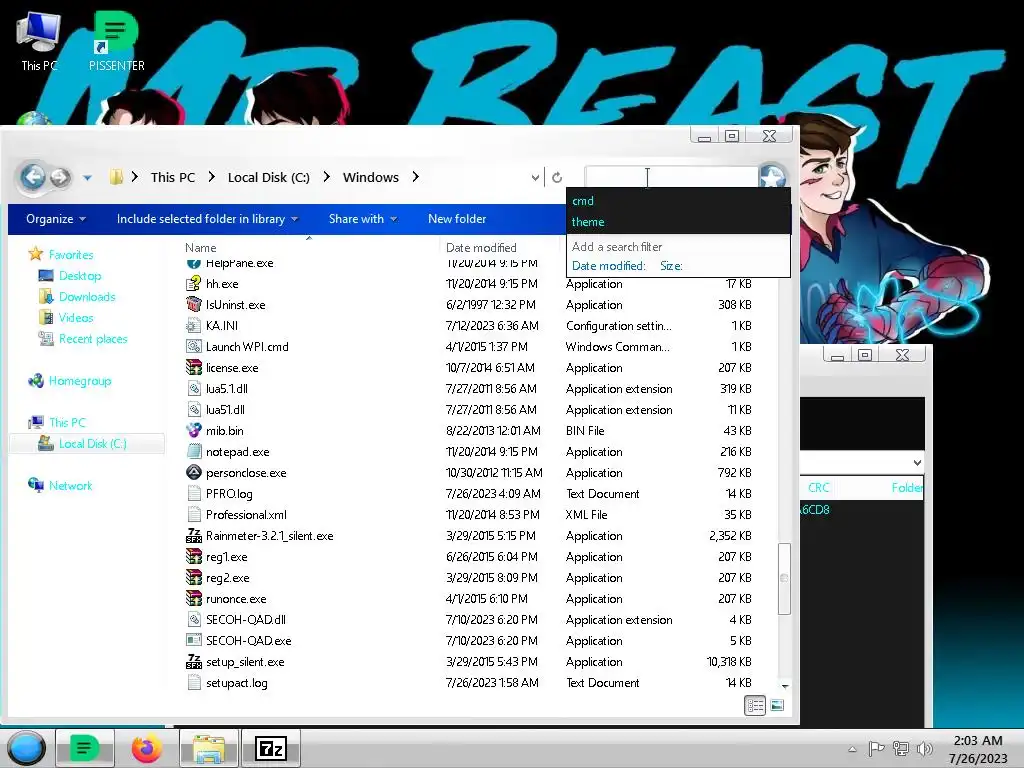Open recent locations dropdown arrow
The width and height of the screenshot is (1024, 768).
87,178
